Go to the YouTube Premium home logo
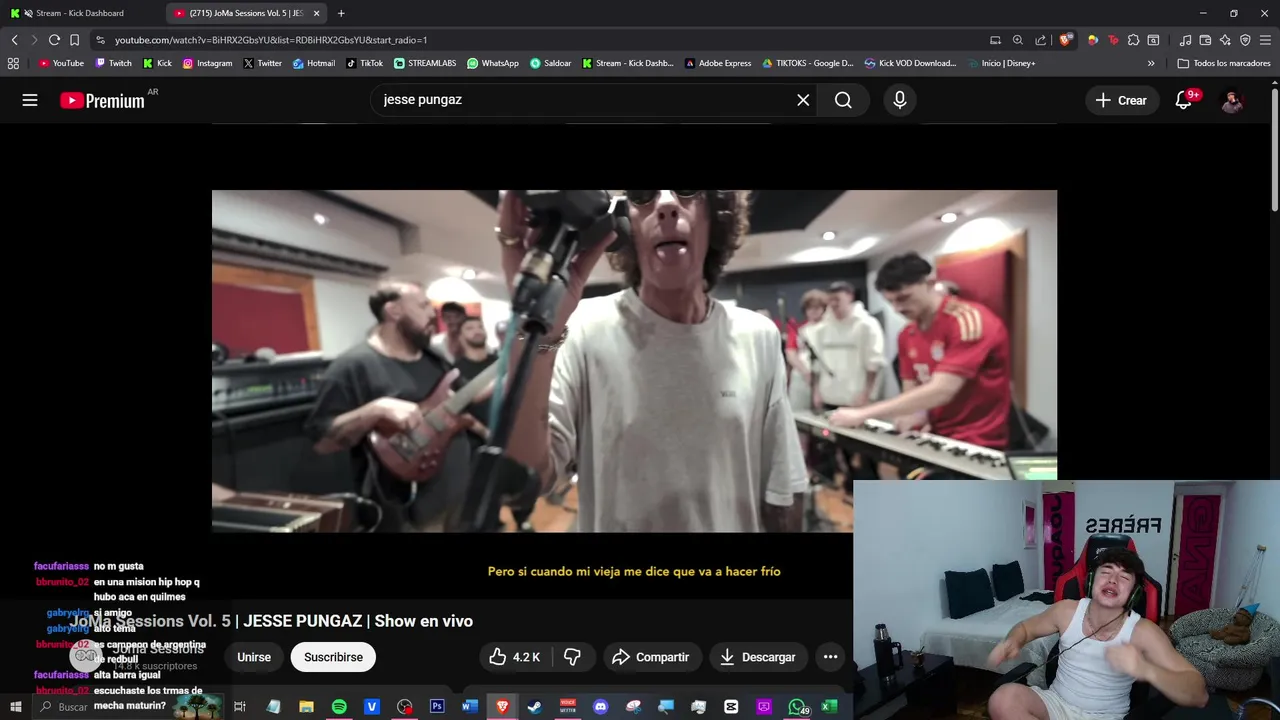The height and width of the screenshot is (720, 1280). [102, 100]
